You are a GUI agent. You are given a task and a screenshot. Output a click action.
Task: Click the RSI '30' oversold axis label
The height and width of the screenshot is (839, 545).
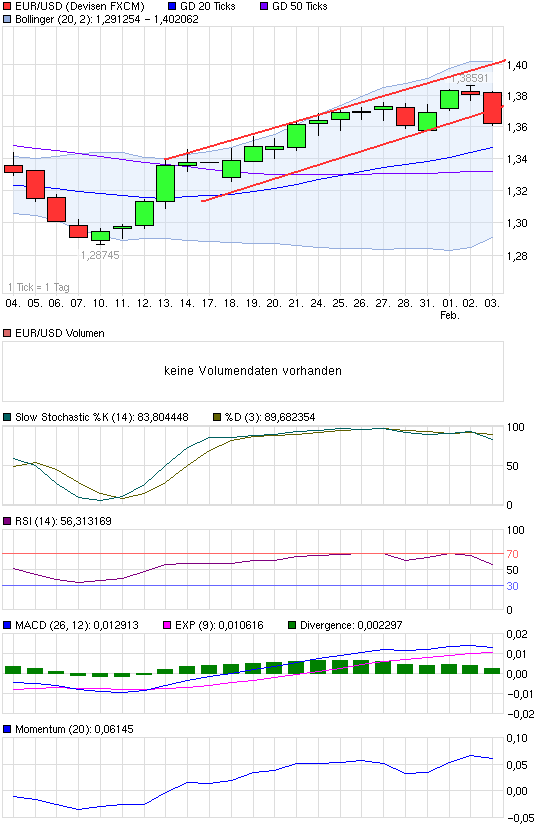(512, 586)
